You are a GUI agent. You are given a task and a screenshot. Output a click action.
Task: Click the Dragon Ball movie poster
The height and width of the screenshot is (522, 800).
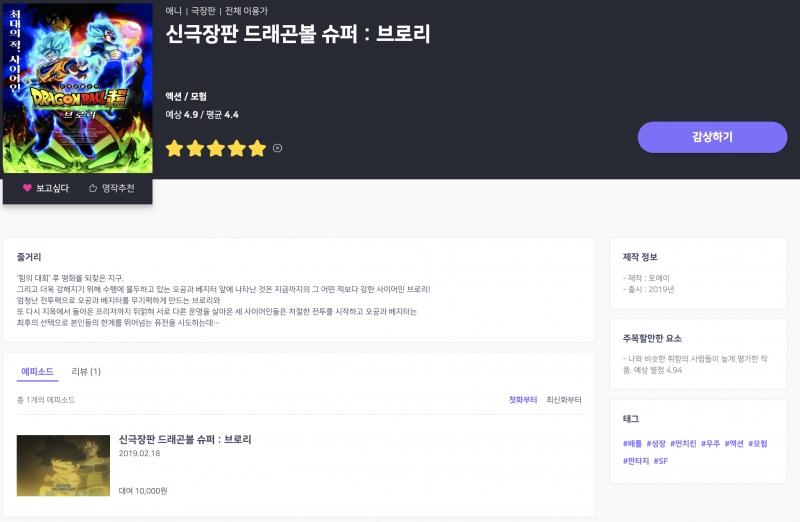[78, 88]
